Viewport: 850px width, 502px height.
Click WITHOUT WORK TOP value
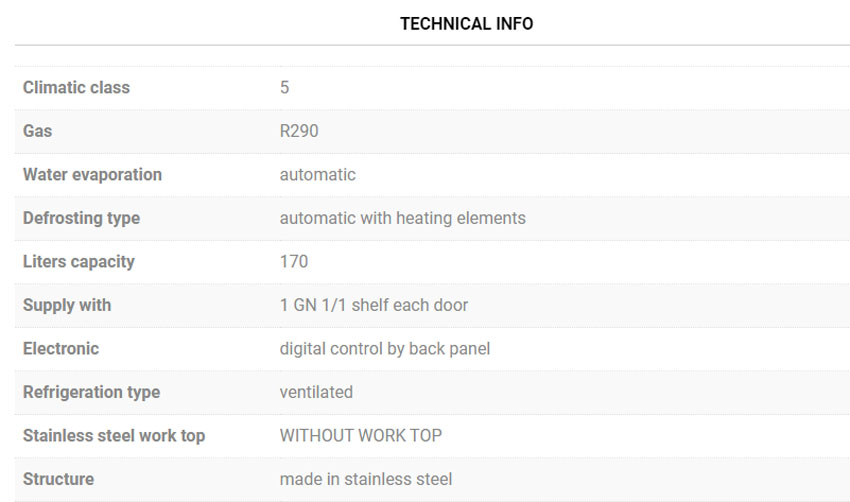tap(360, 436)
